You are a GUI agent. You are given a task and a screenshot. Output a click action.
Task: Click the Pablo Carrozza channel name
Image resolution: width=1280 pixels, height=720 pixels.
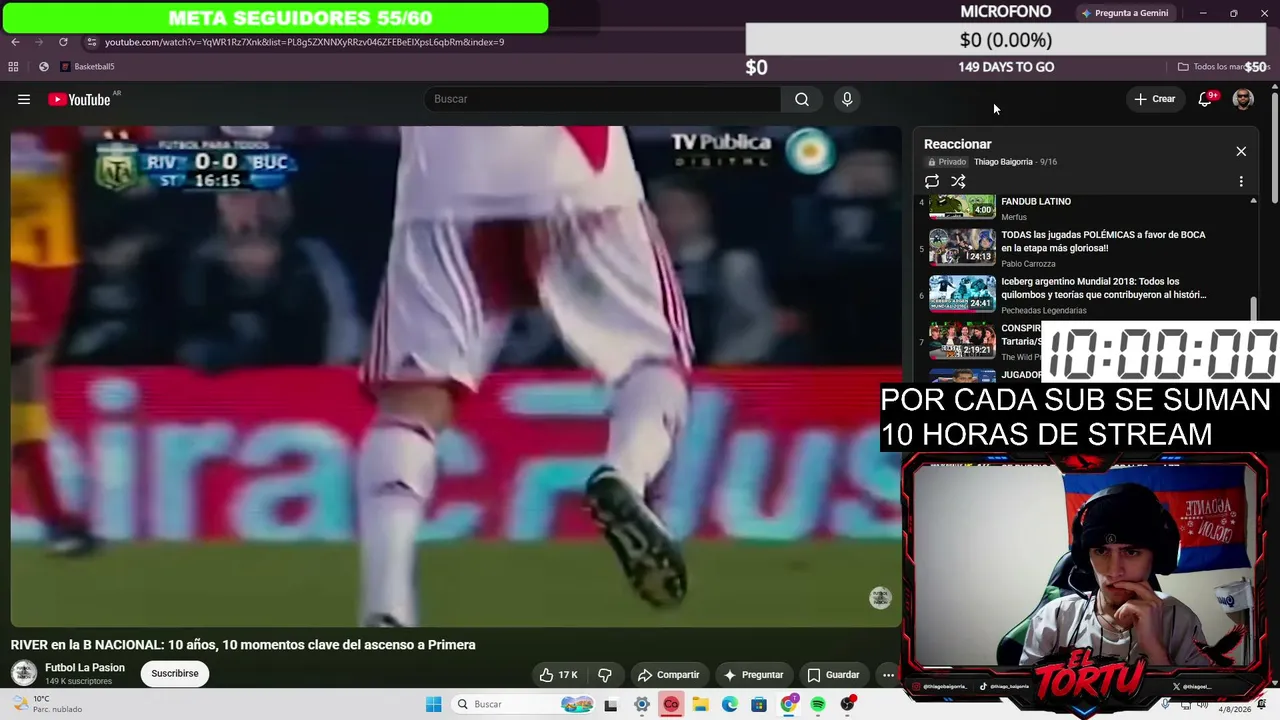coord(1028,264)
